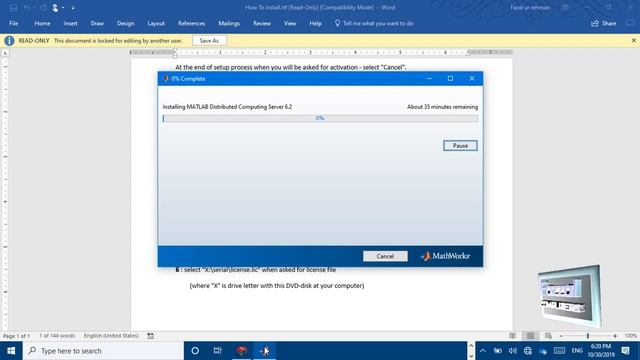Open the Review ribbon tab

pyautogui.click(x=262, y=23)
